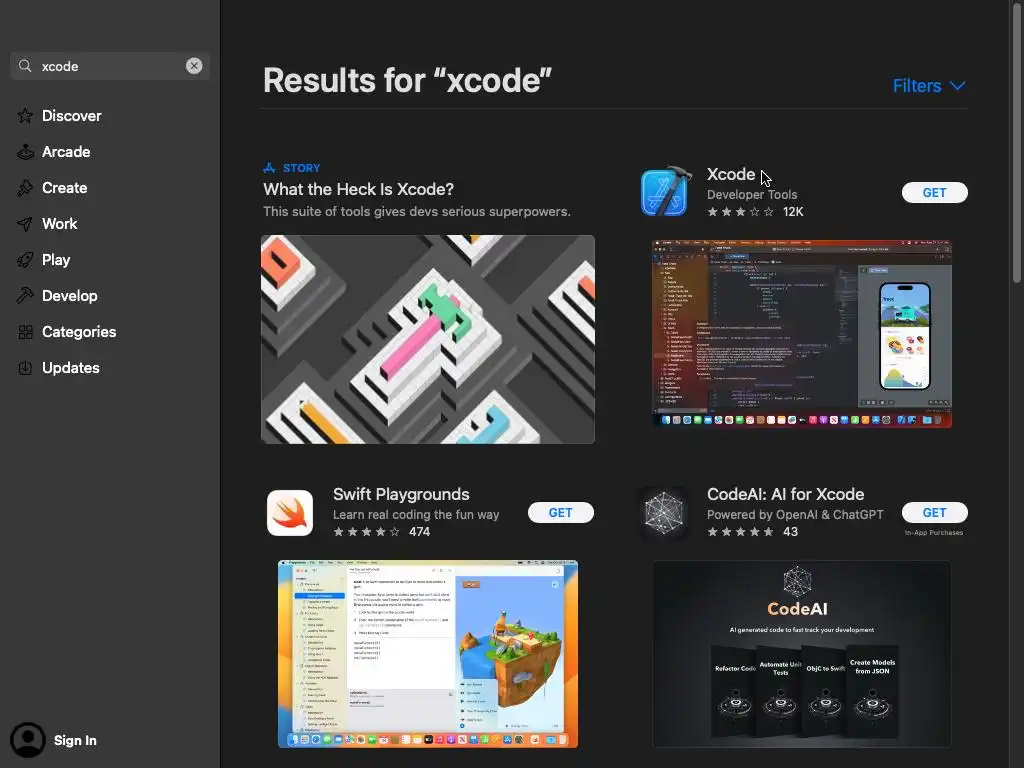Click 'Learn real coding the fun way' subtitle

416,515
